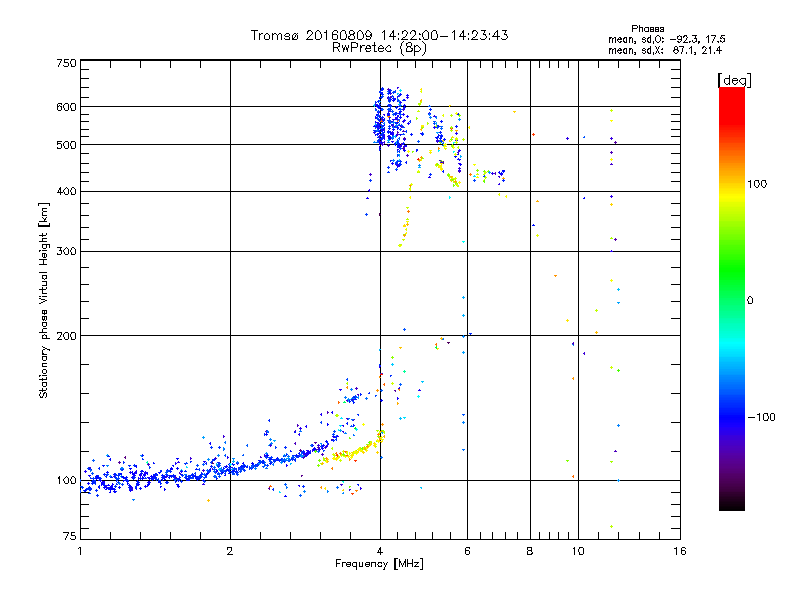Viewport: 800px width, 600px height.
Task: Click x-axis tick label '8'
Action: 530,551
